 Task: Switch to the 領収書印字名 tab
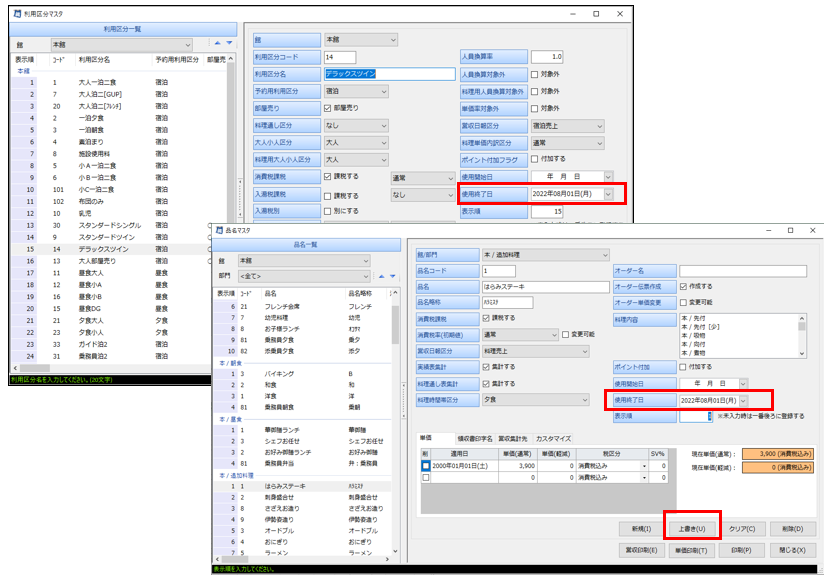point(474,438)
